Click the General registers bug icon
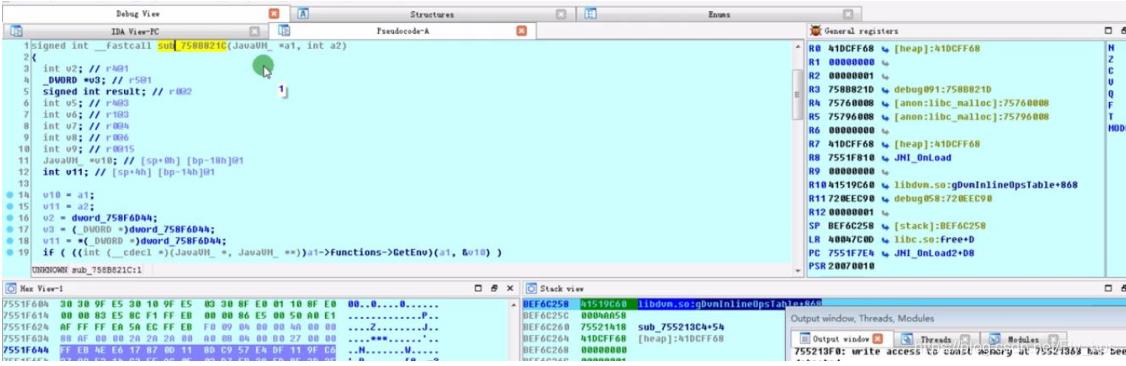 click(816, 31)
